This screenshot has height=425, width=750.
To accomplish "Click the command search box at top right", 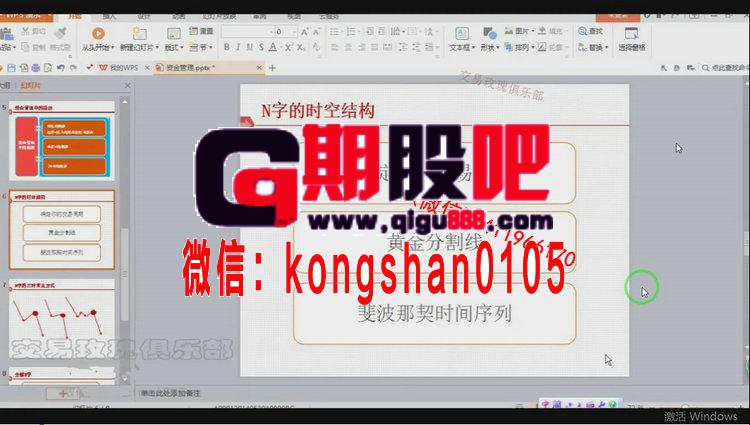I will [x=725, y=68].
